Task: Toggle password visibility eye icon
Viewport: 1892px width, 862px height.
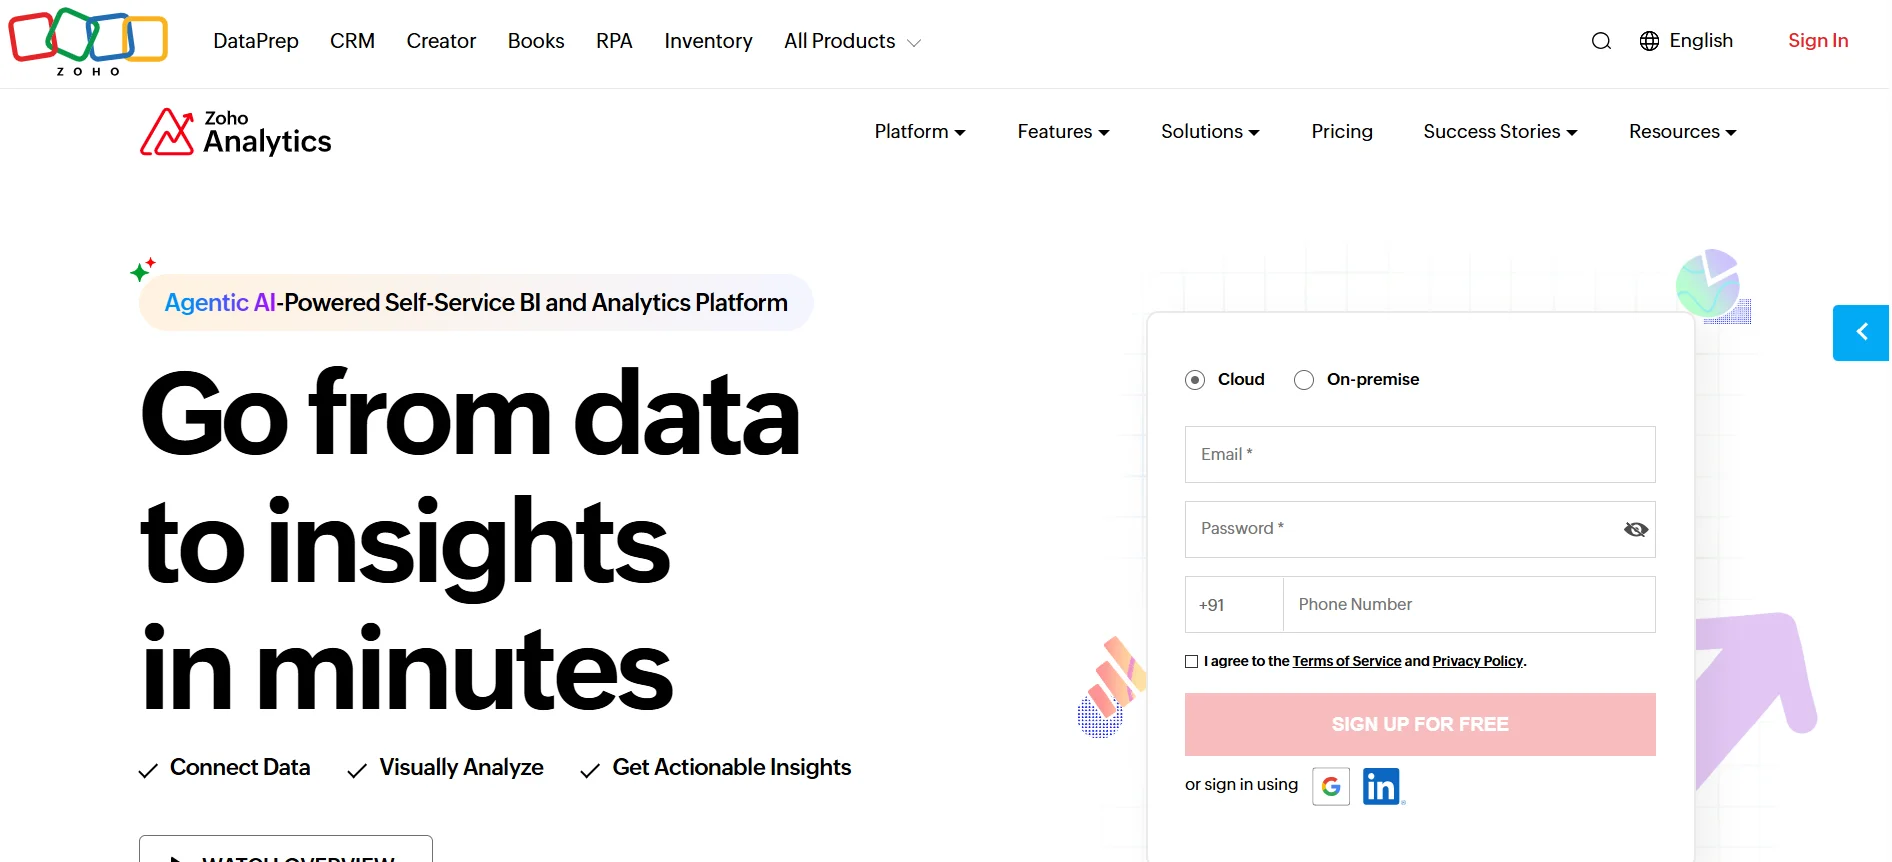Action: [x=1636, y=530]
